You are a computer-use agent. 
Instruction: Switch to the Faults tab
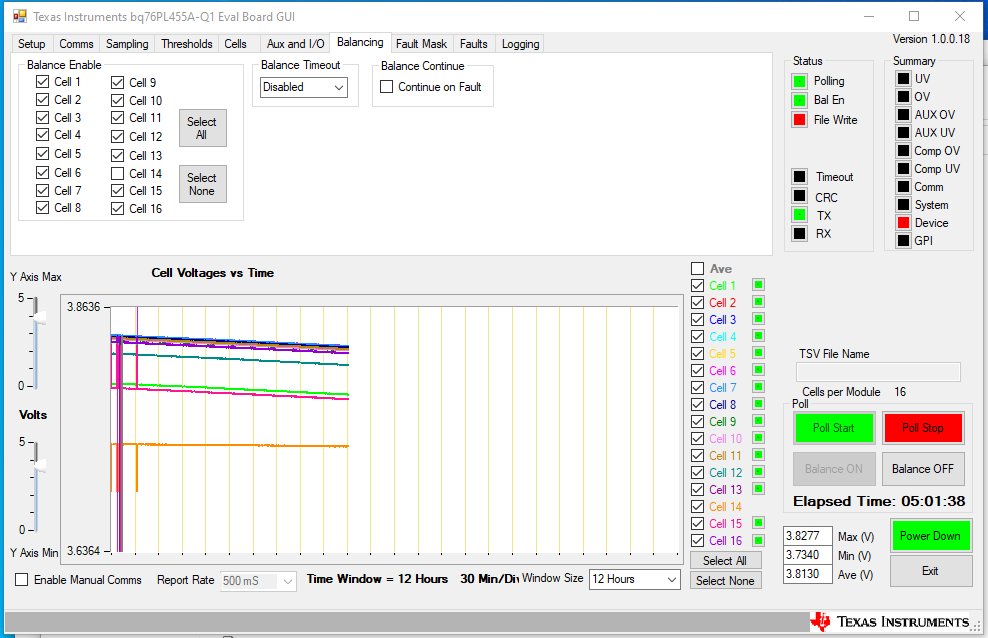pos(473,43)
